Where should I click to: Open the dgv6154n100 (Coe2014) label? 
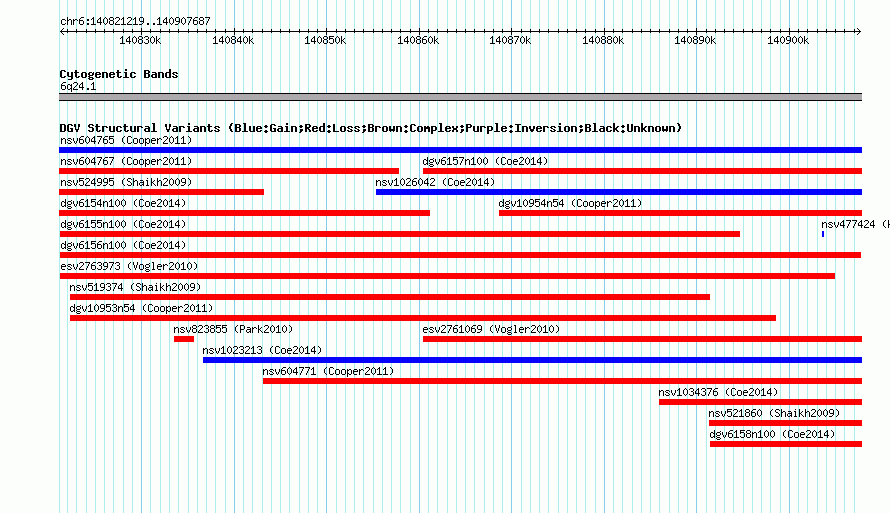tap(123, 203)
